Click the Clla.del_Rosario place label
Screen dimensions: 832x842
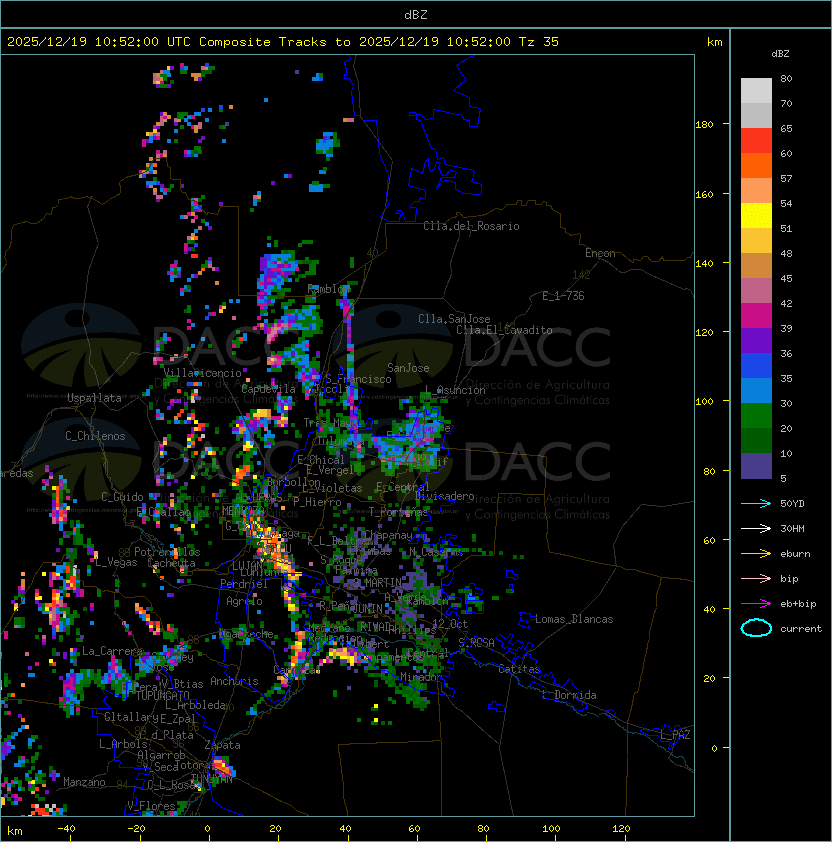tap(471, 226)
